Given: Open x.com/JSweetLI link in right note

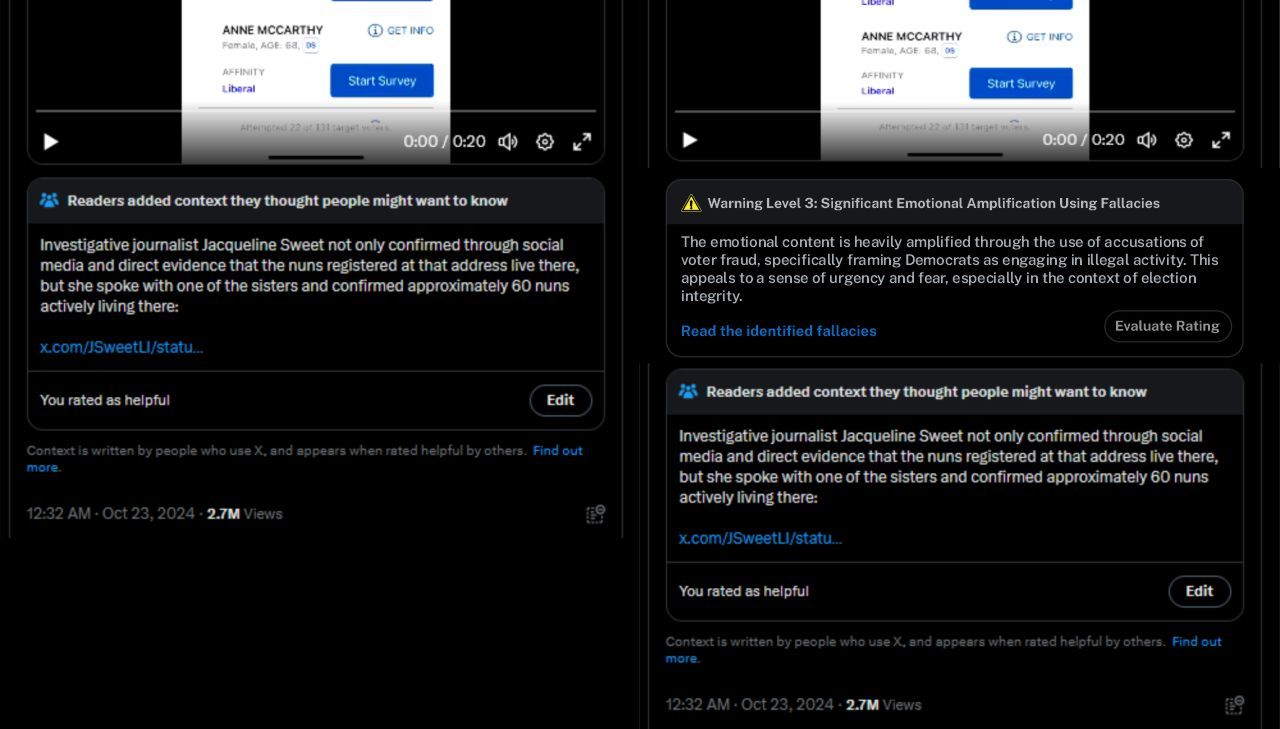Looking at the screenshot, I should pyautogui.click(x=761, y=538).
